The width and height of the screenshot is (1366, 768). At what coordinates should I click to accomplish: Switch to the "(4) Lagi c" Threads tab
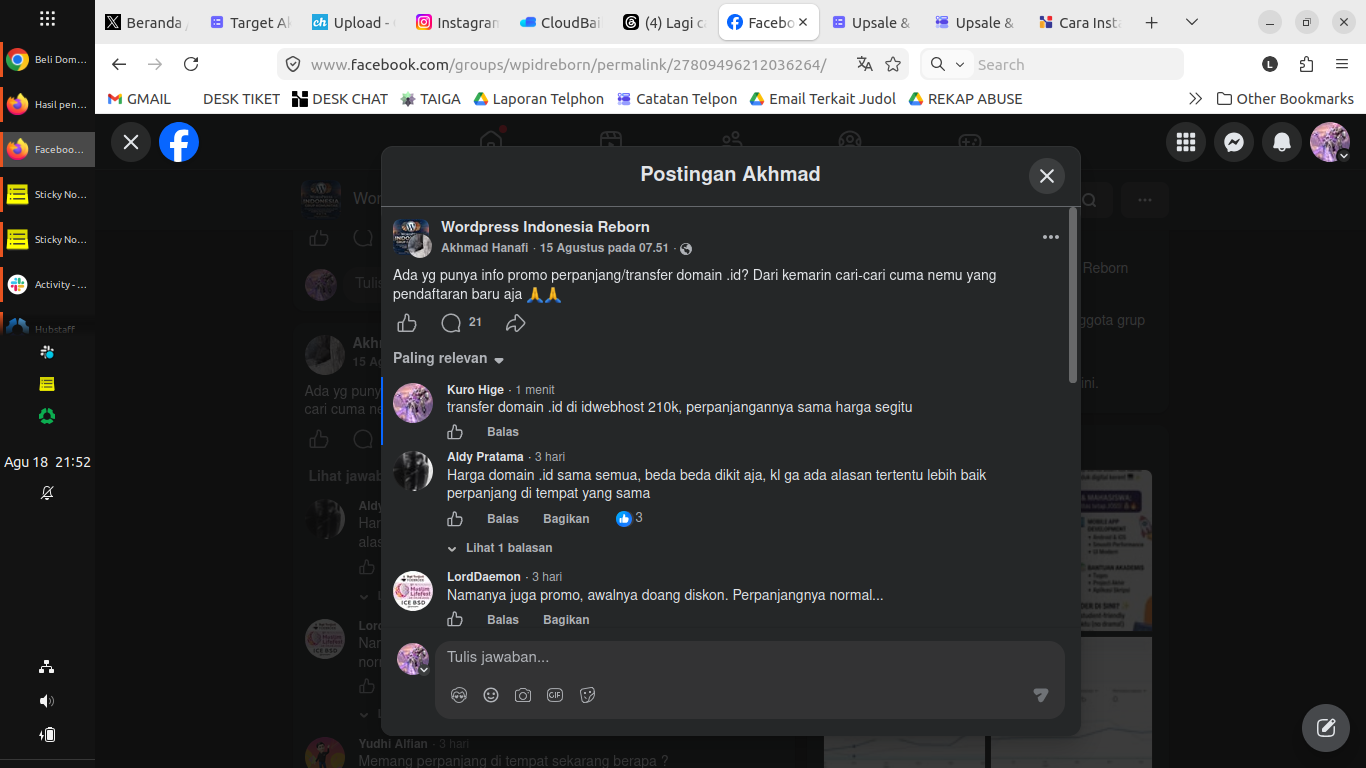(666, 22)
